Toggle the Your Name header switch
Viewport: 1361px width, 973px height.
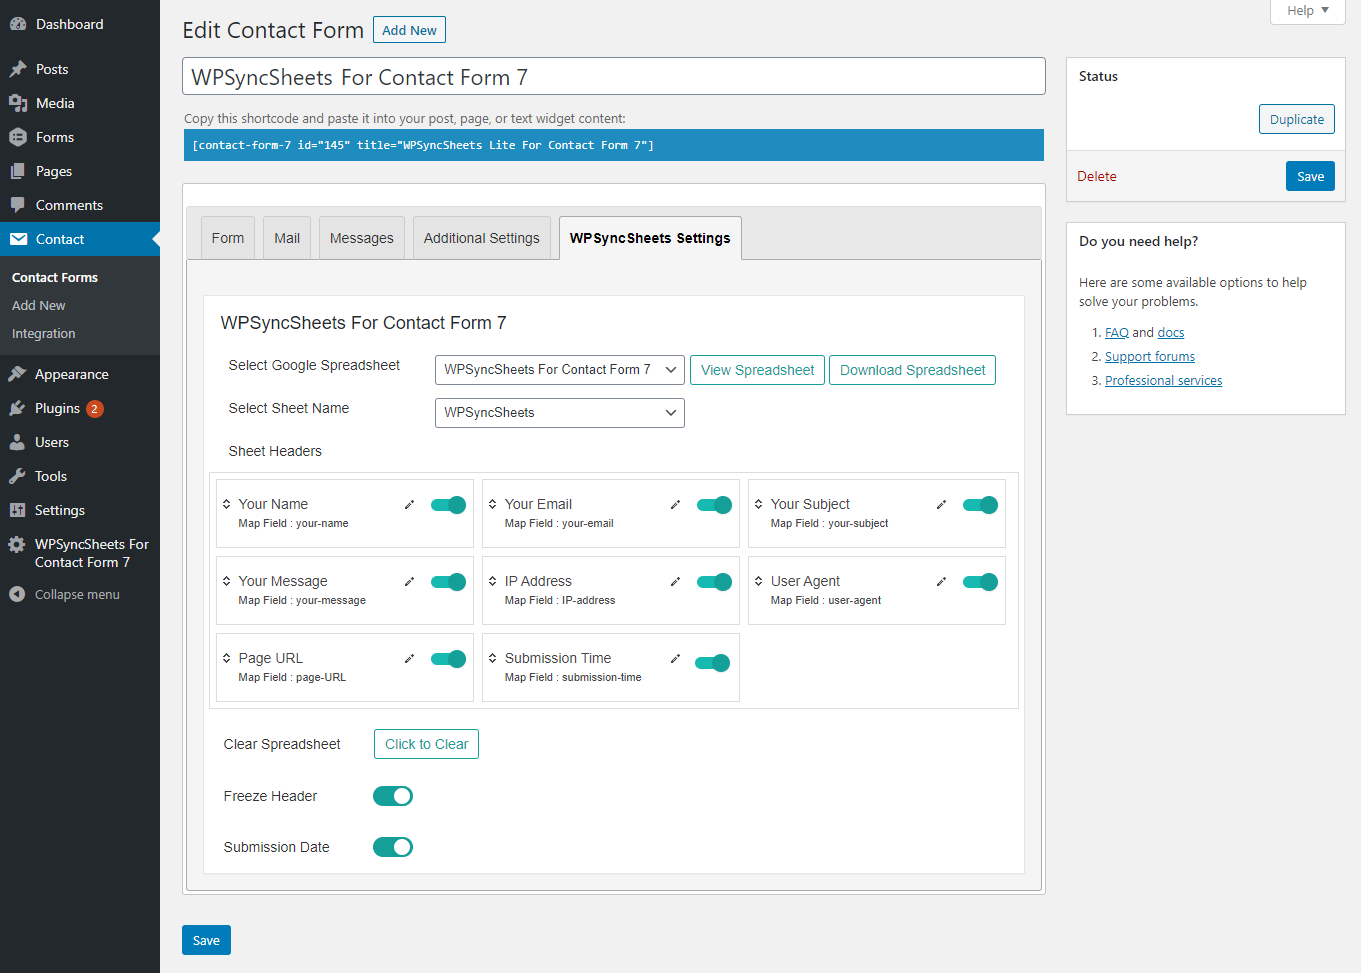coord(448,505)
